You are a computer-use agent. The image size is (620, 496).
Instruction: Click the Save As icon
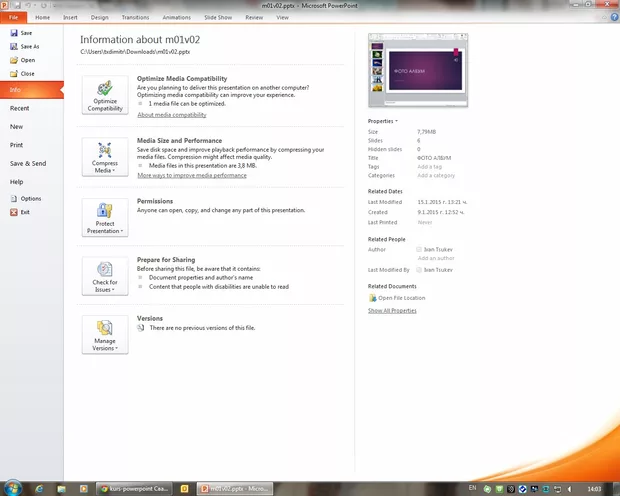point(13,46)
